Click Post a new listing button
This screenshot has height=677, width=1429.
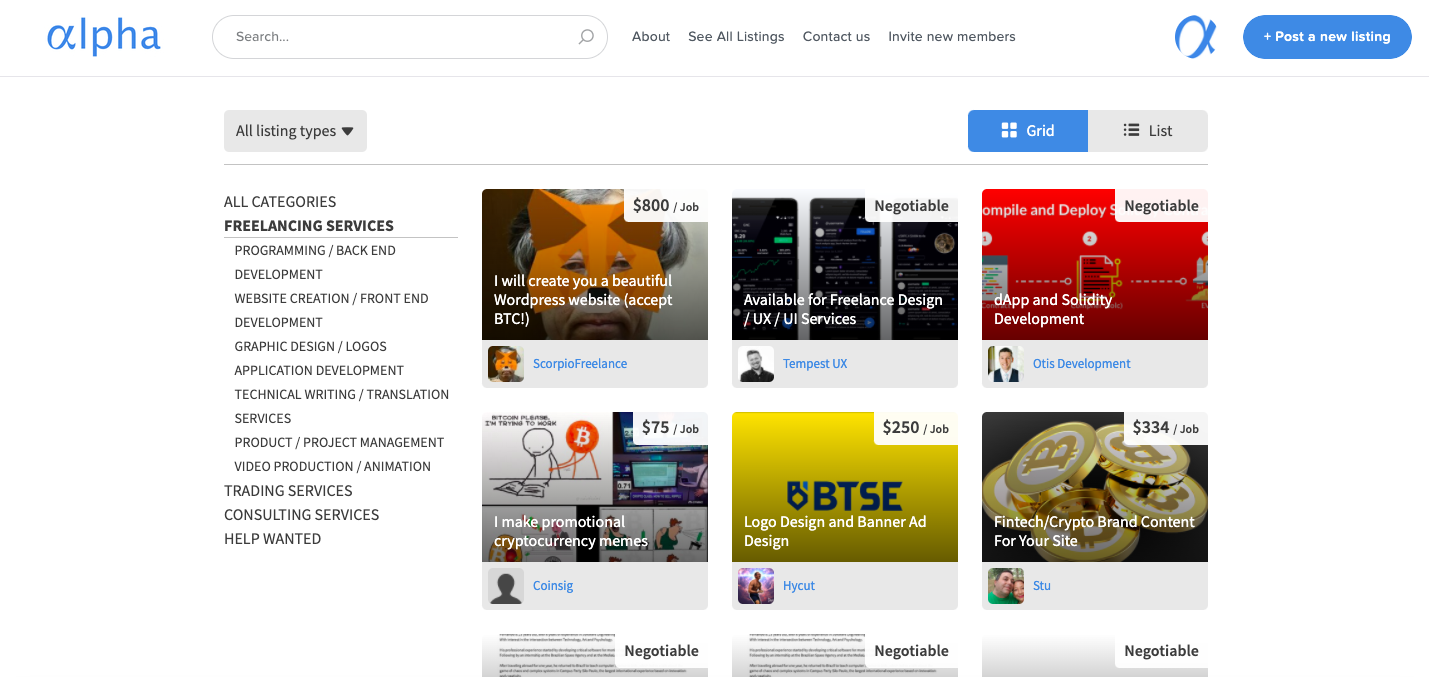tap(1327, 37)
